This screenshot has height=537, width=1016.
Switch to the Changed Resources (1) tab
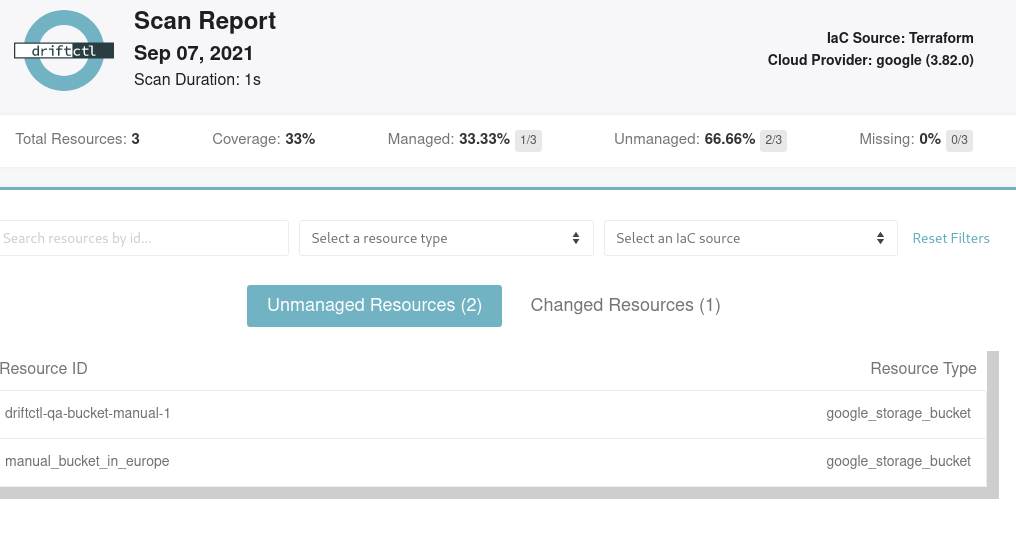pyautogui.click(x=625, y=305)
